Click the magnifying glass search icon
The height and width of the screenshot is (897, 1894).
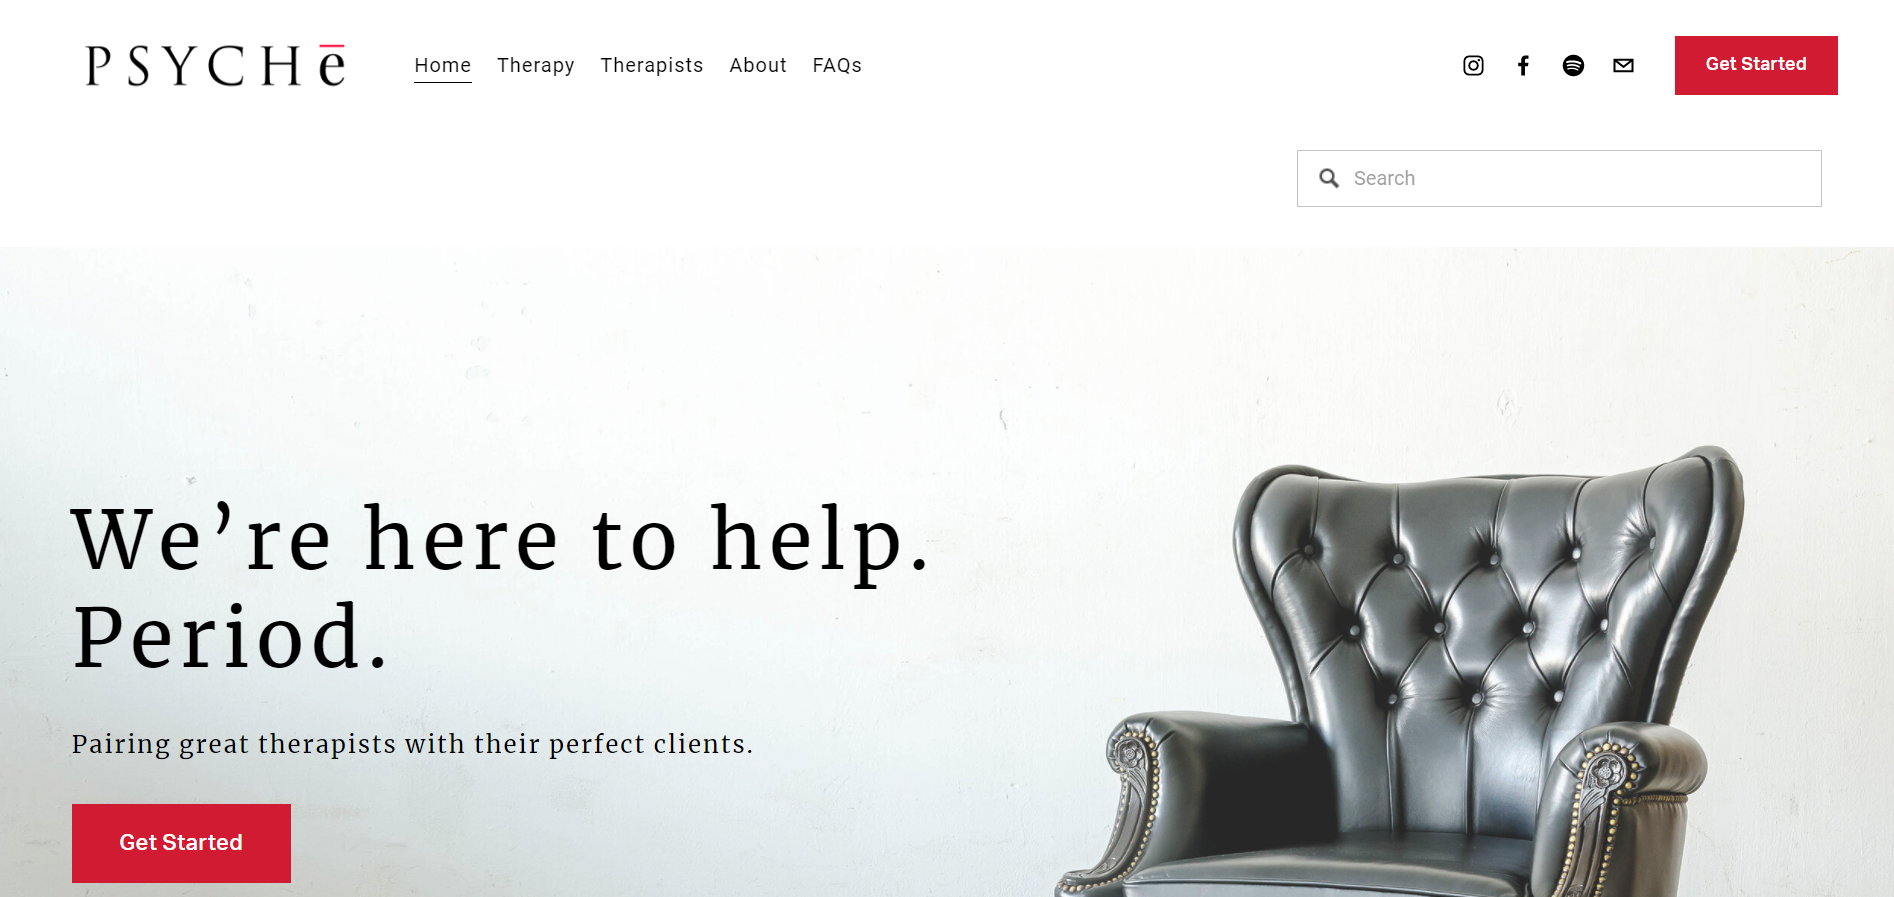1329,178
